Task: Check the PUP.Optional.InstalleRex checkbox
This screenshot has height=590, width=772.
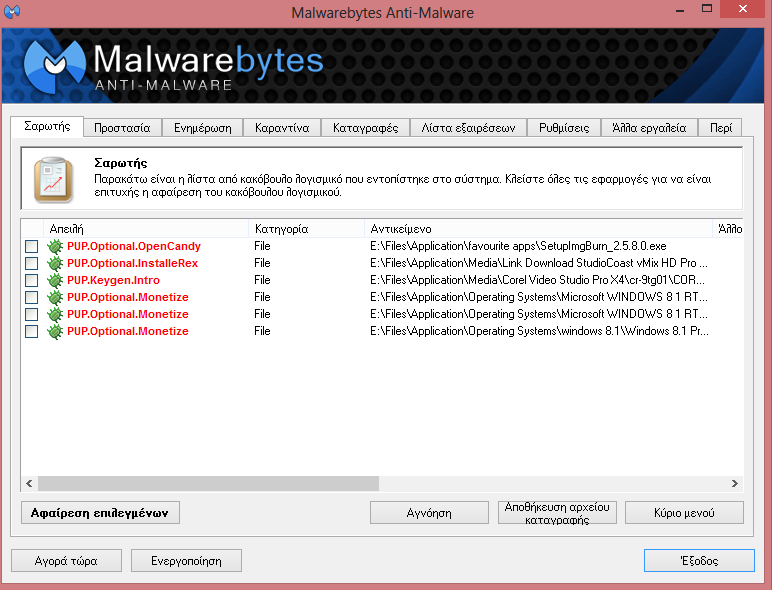Action: point(32,263)
